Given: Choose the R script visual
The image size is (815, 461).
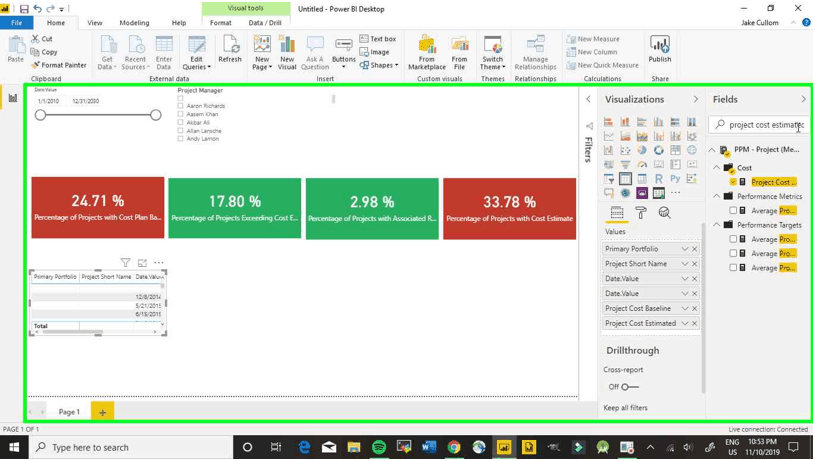Looking at the screenshot, I should tap(659, 179).
